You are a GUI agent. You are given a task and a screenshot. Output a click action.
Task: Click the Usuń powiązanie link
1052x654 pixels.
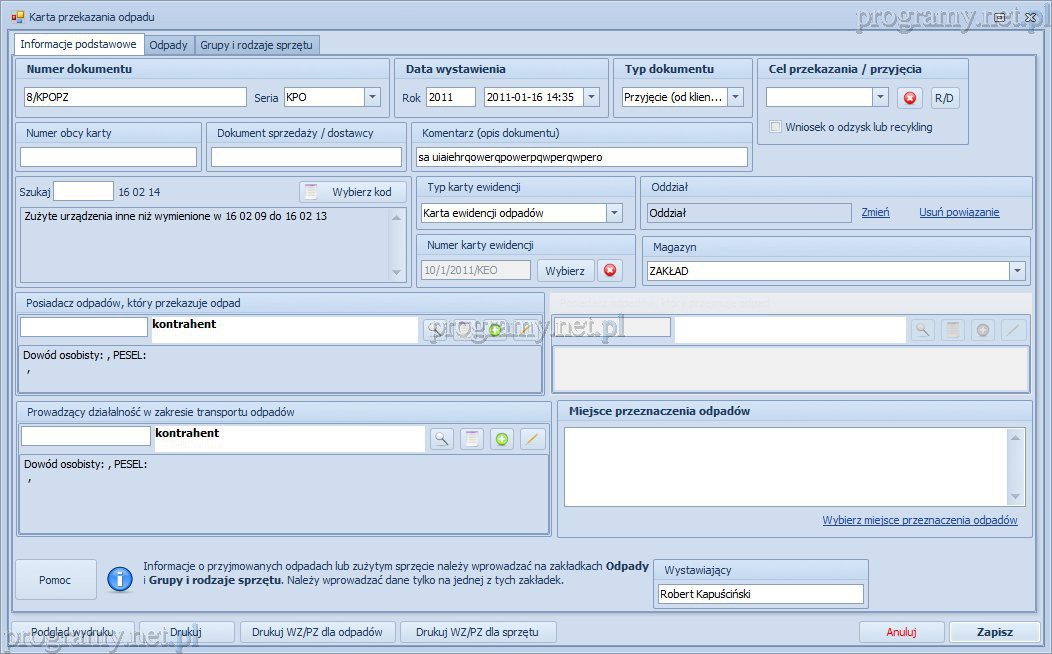(958, 212)
